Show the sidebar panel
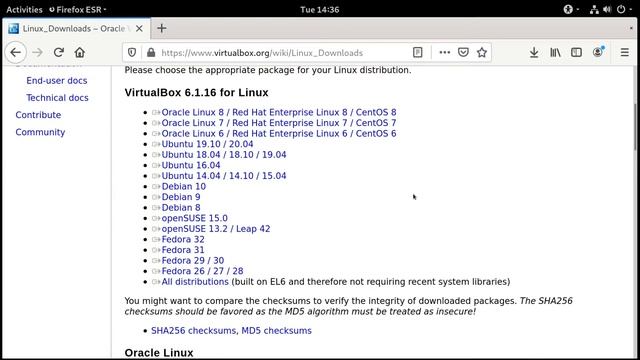This screenshot has height=360, width=640. tap(576, 52)
